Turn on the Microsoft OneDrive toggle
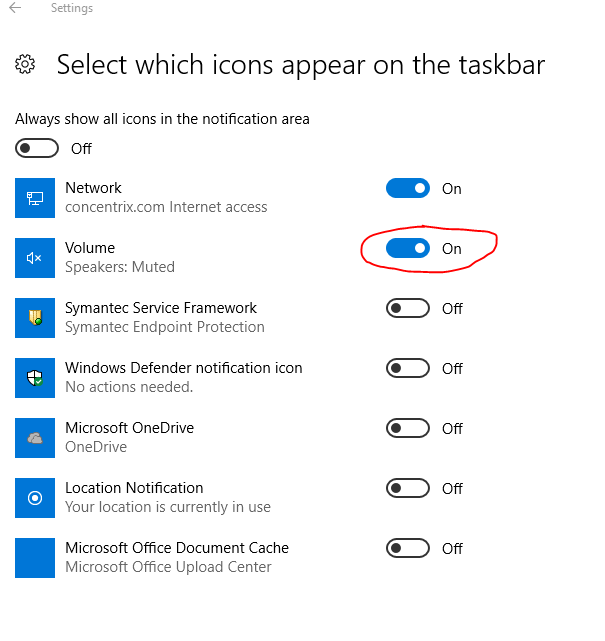 click(408, 428)
